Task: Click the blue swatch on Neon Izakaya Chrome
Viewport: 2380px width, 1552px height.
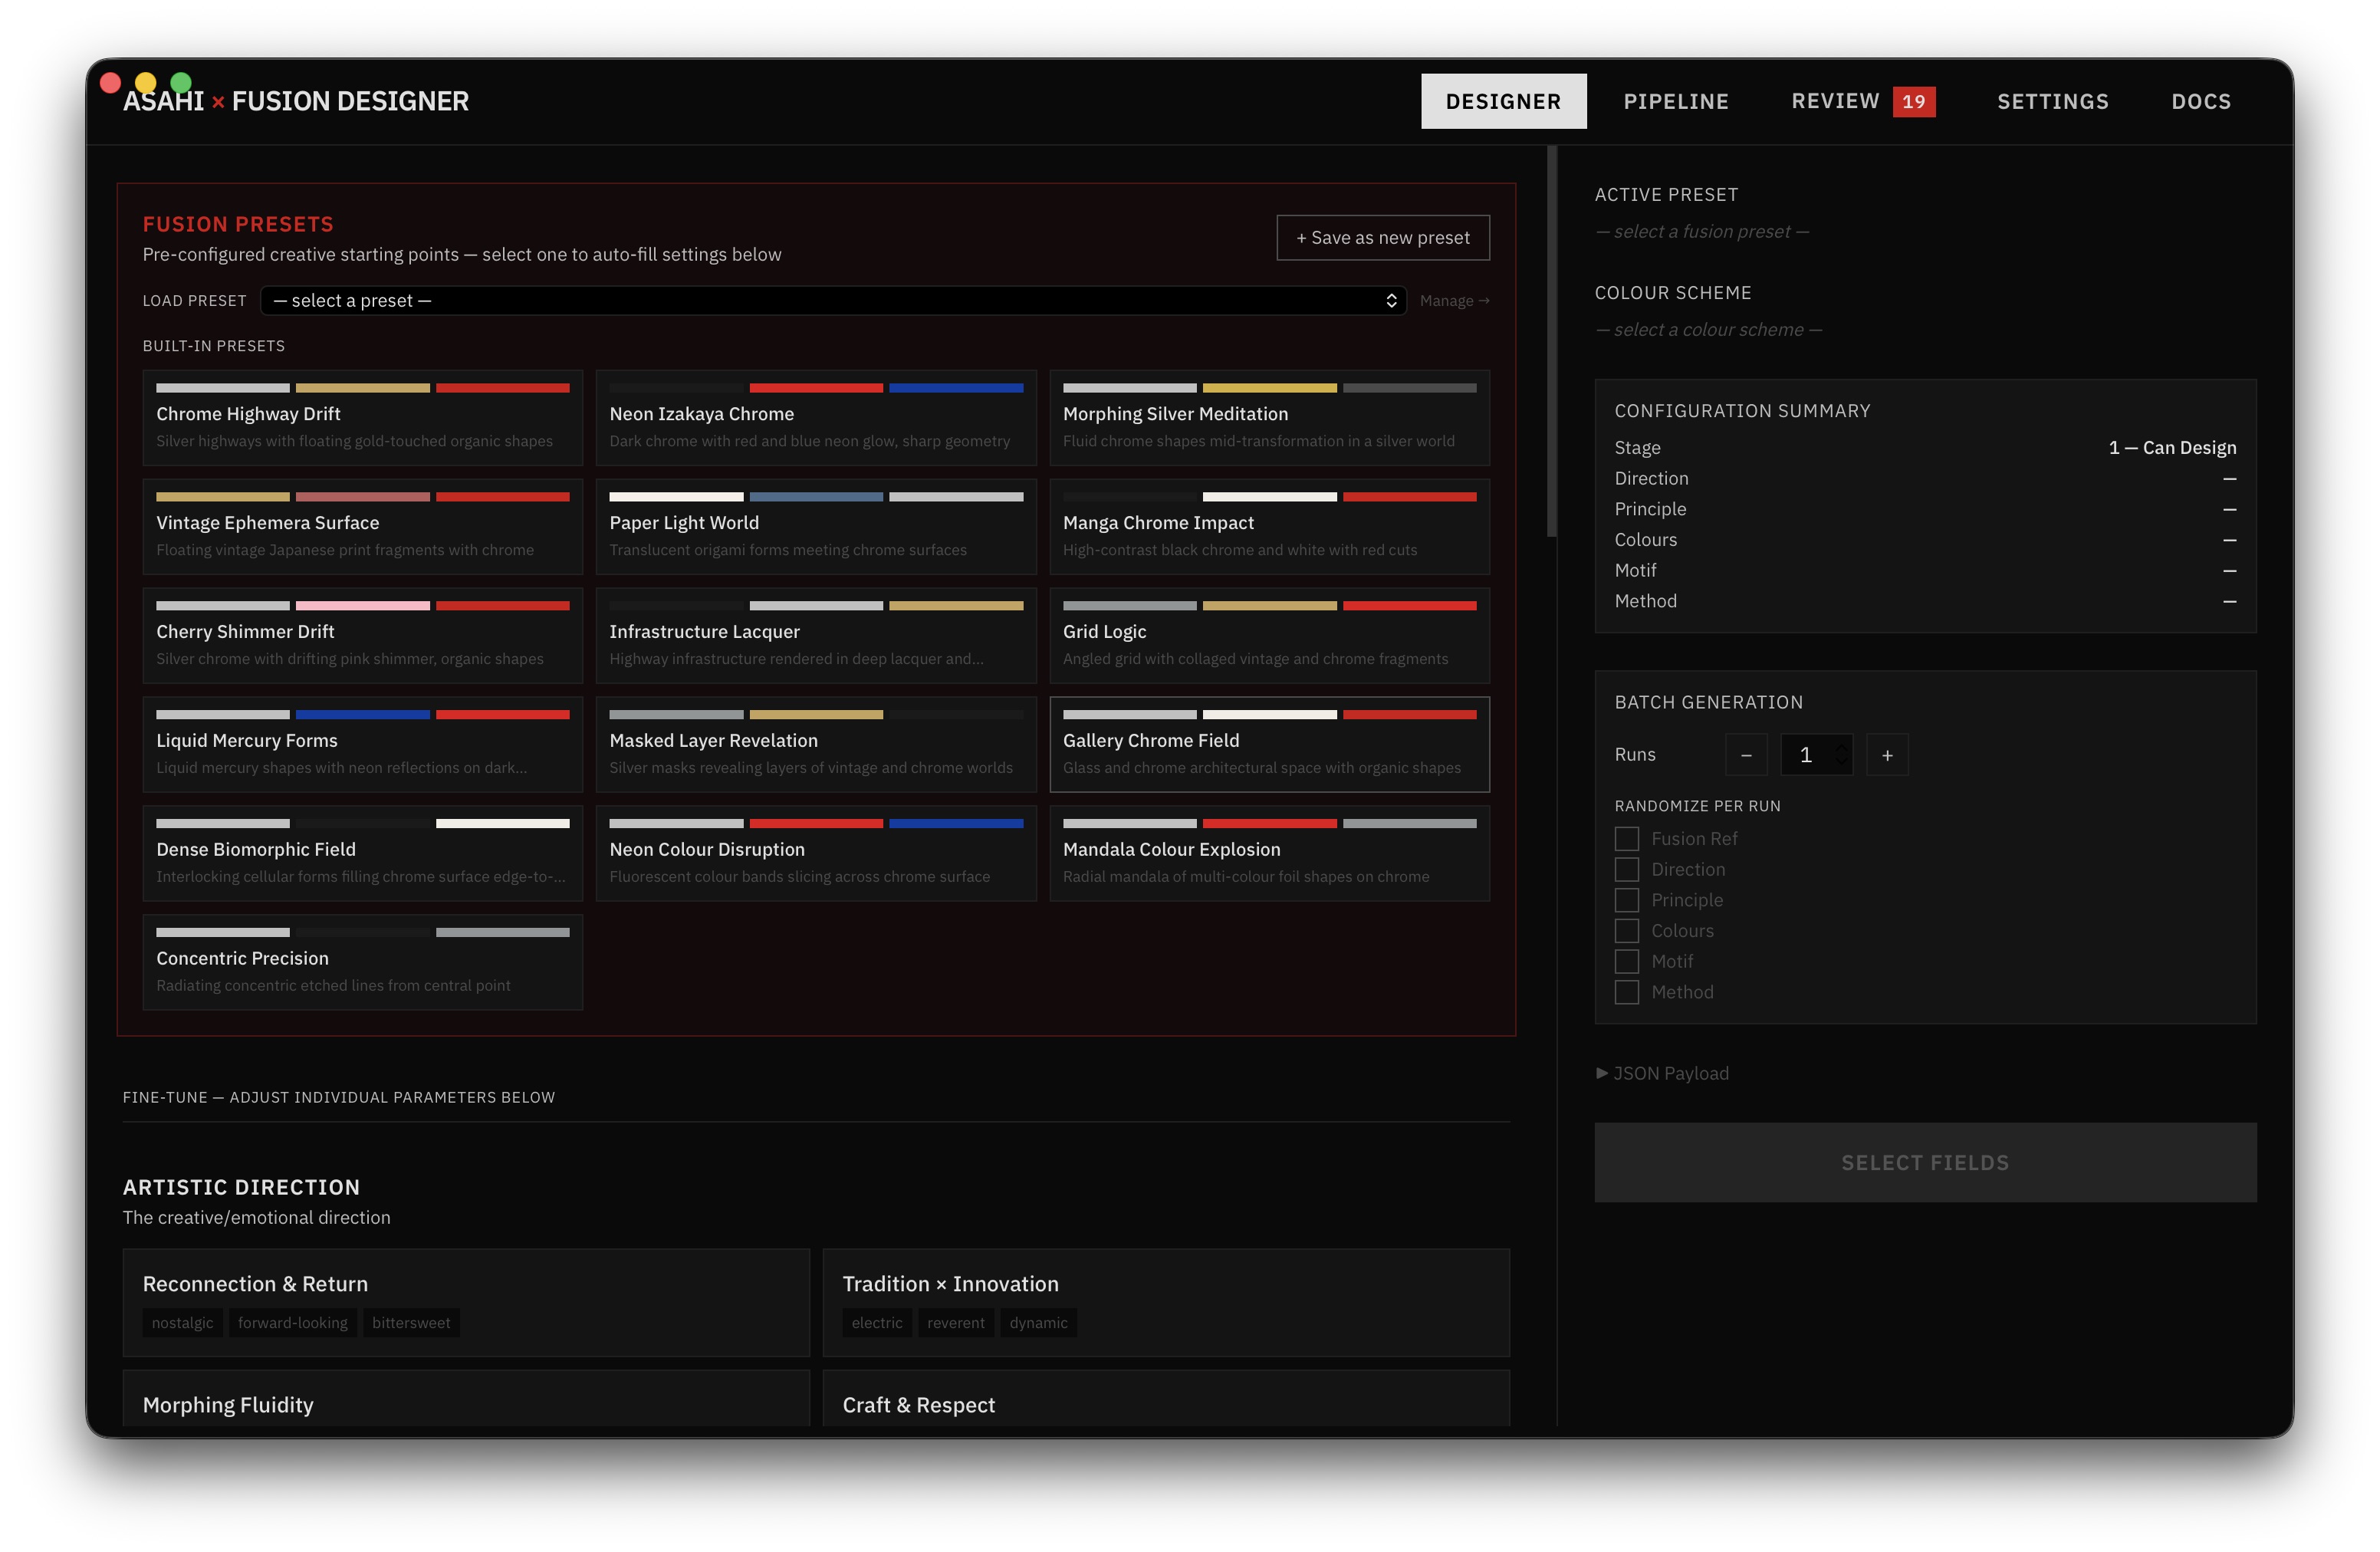Action: click(x=956, y=388)
